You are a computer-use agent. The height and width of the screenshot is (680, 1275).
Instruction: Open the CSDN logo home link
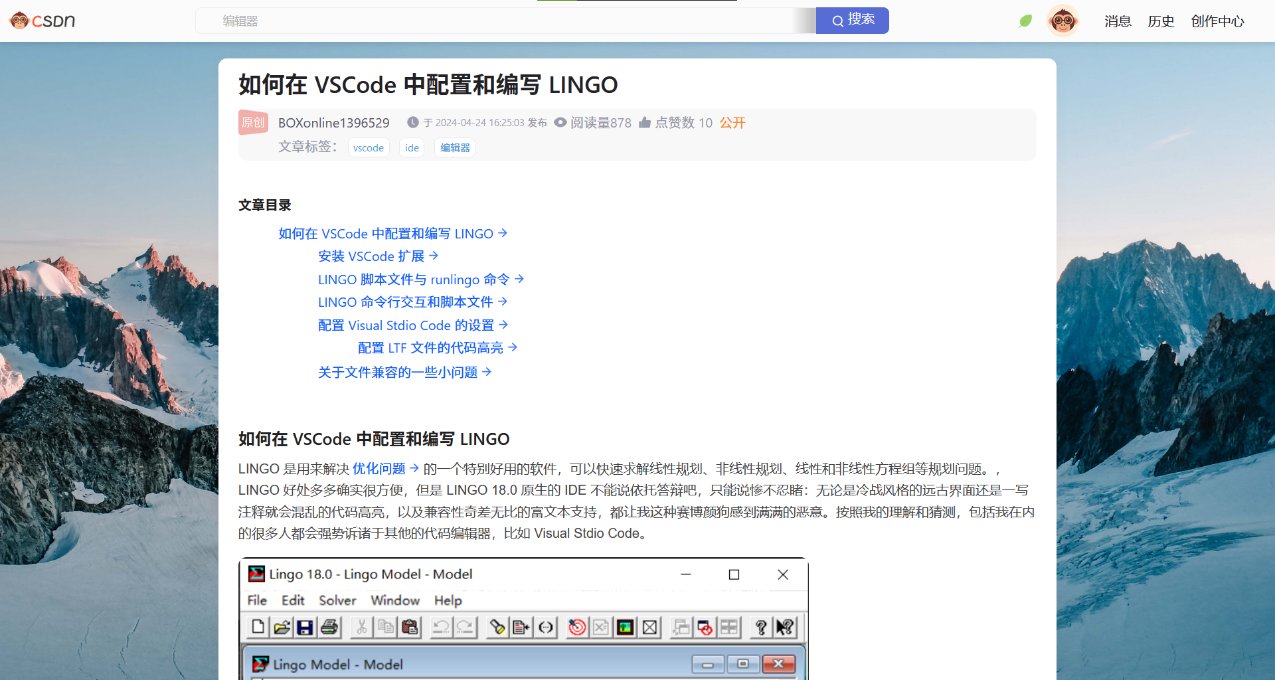pyautogui.click(x=43, y=20)
